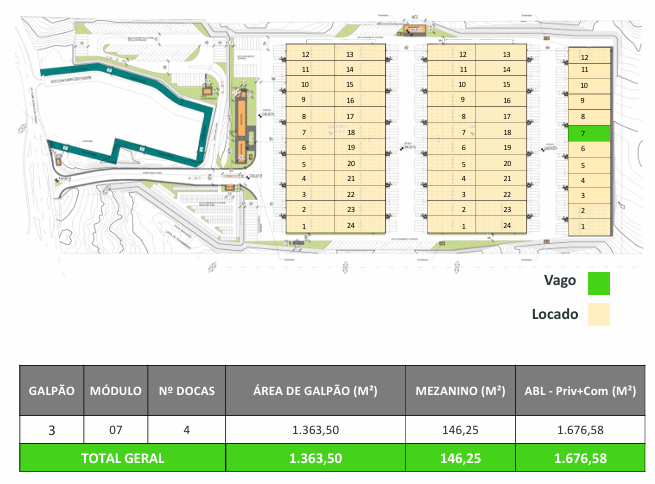The image size is (655, 484).
Task: Click the 07 cell in the Módulo column
Action: pos(114,430)
